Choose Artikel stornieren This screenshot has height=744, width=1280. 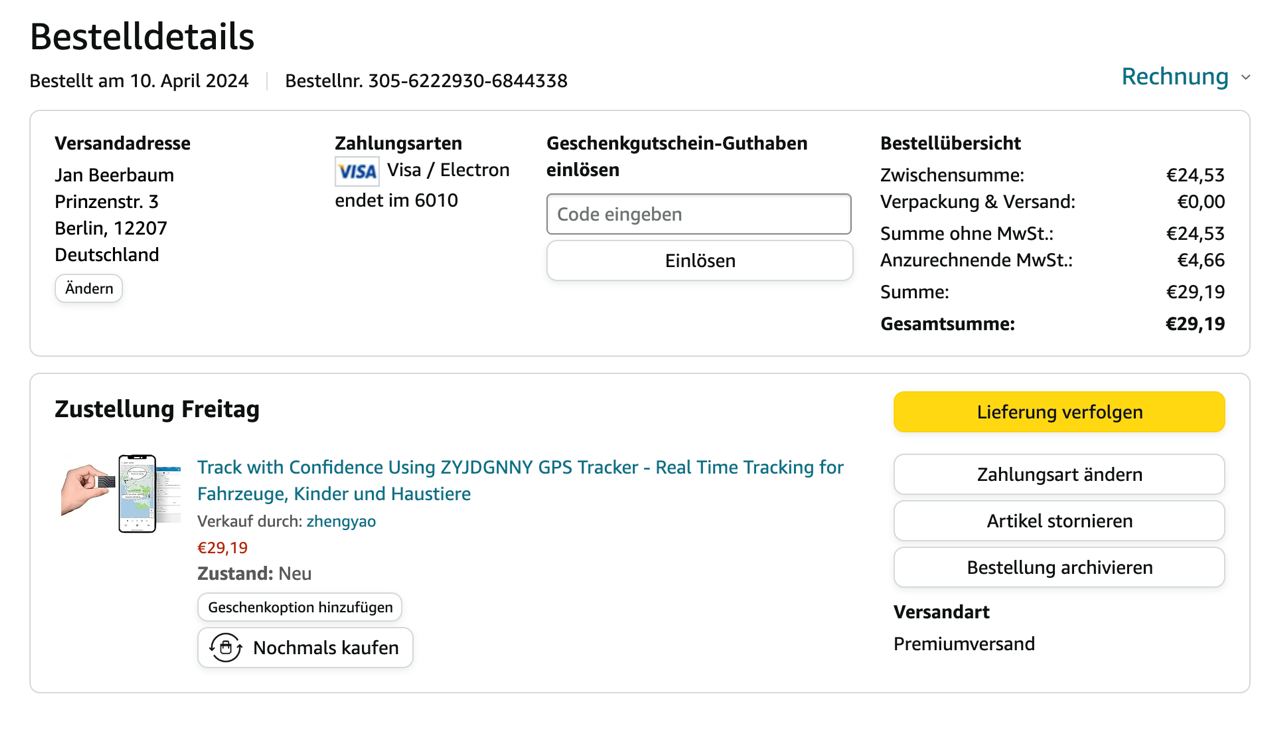1059,521
